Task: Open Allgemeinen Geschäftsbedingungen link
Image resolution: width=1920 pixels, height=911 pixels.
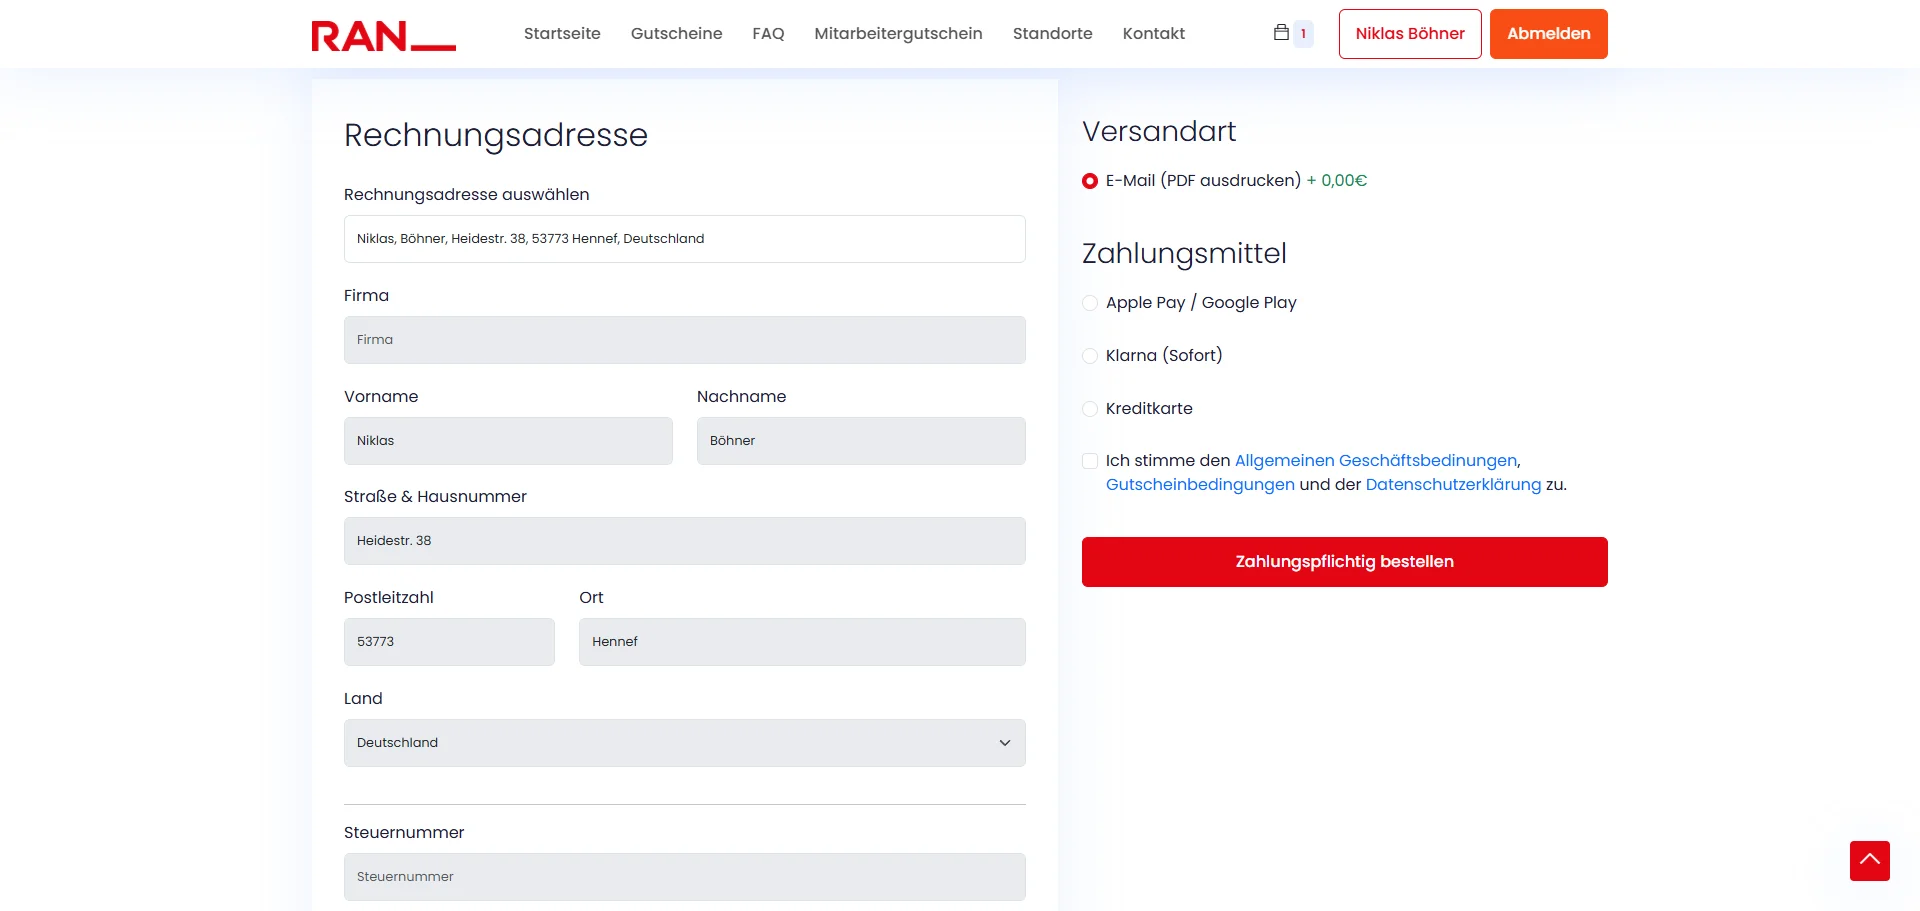Action: pyautogui.click(x=1376, y=461)
